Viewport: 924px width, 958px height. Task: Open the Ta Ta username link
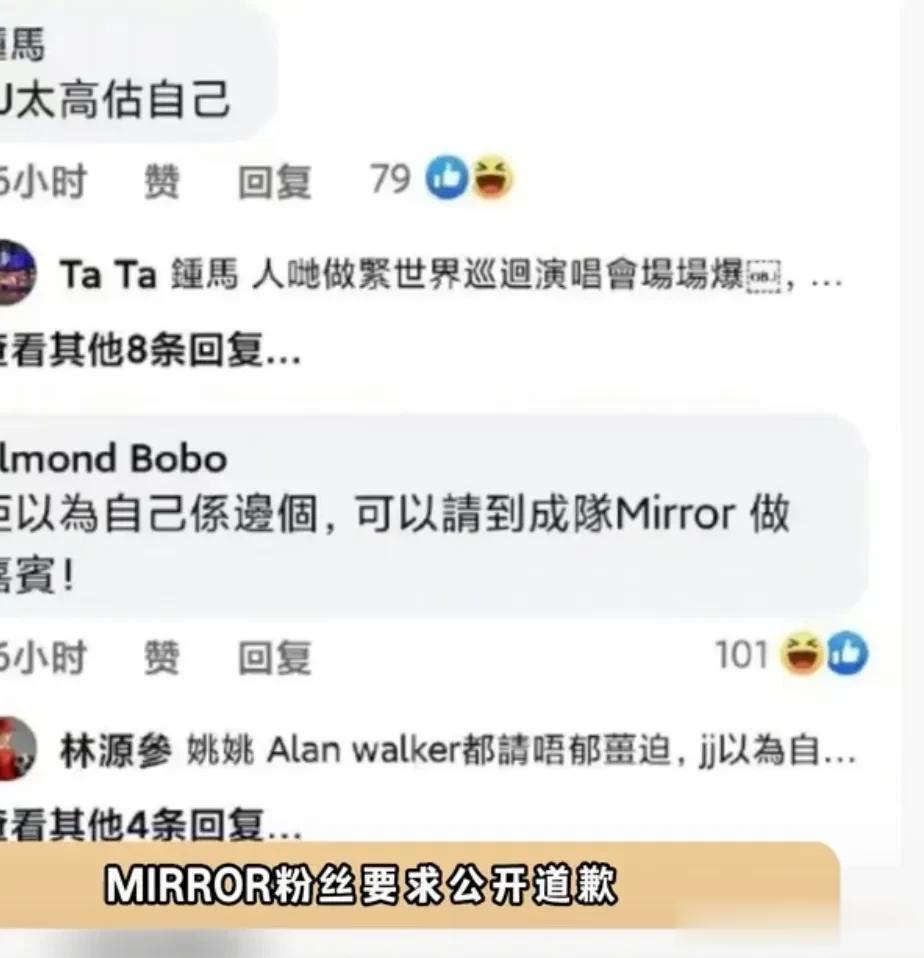coord(108,274)
